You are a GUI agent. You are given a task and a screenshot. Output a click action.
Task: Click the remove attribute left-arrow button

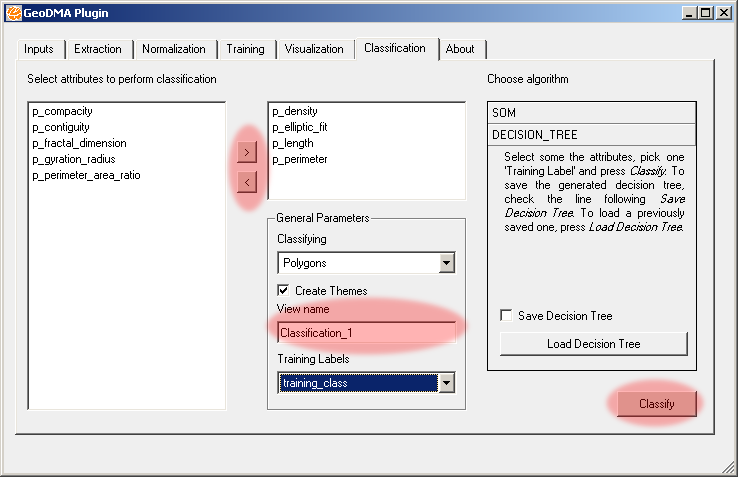click(x=248, y=182)
